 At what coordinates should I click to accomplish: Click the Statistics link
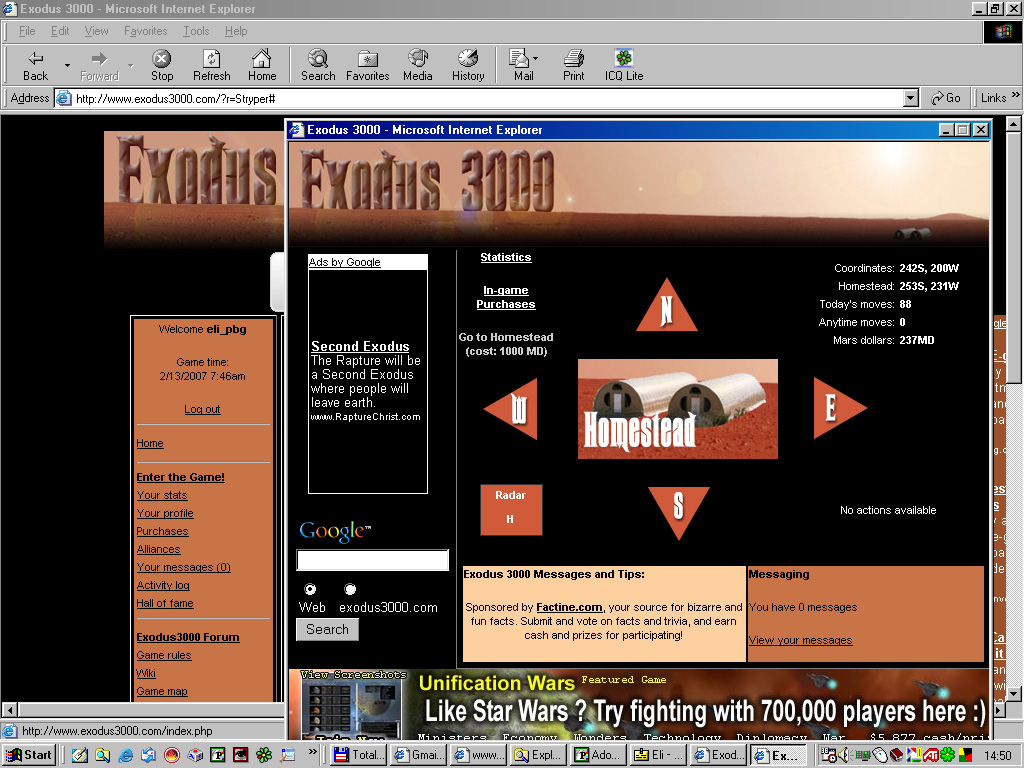point(505,257)
